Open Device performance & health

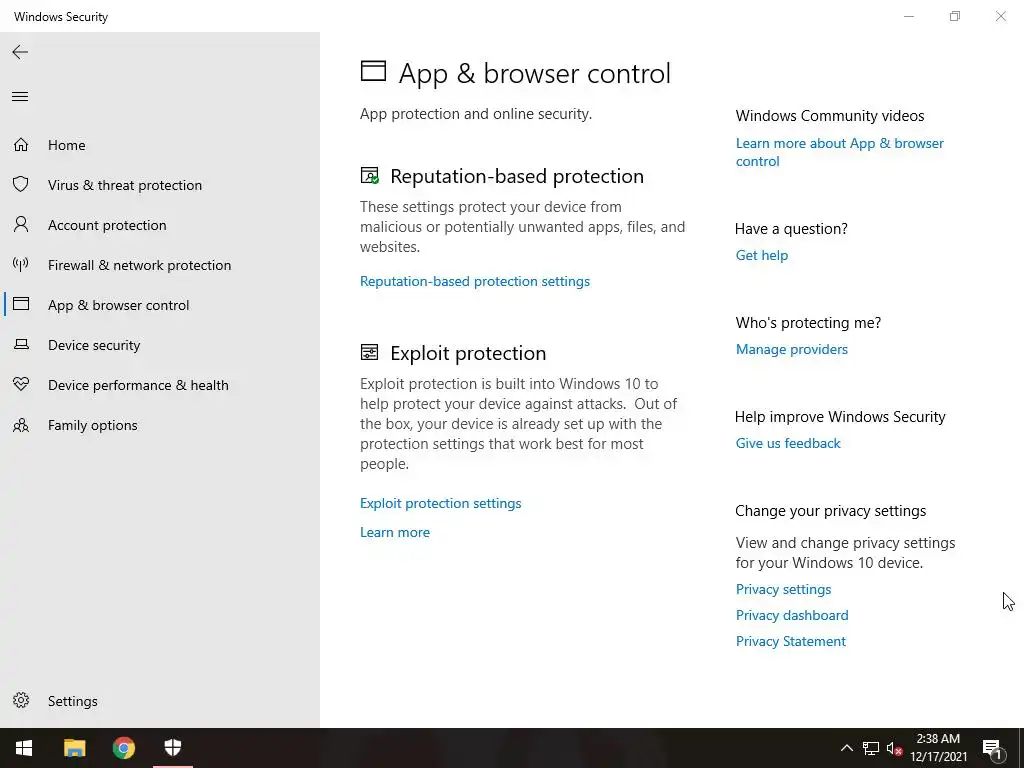point(138,385)
